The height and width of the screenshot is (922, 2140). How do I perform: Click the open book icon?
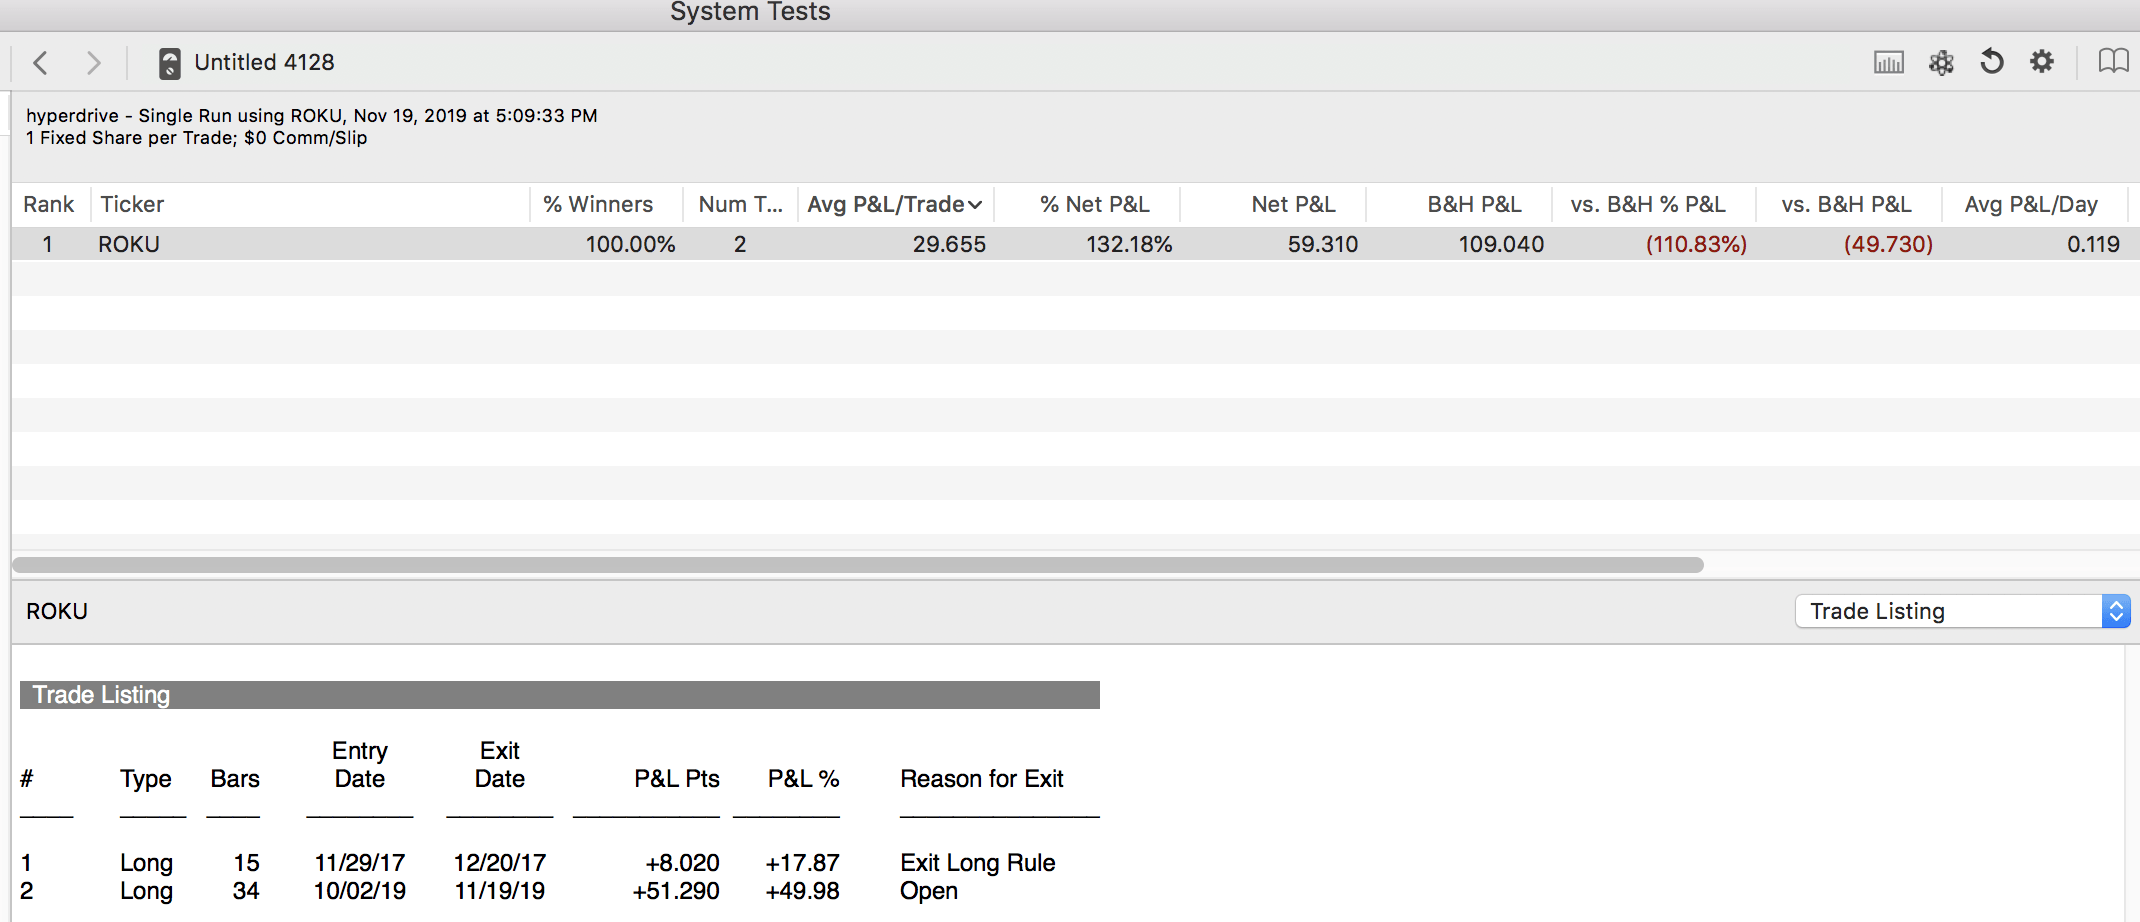(x=2113, y=62)
